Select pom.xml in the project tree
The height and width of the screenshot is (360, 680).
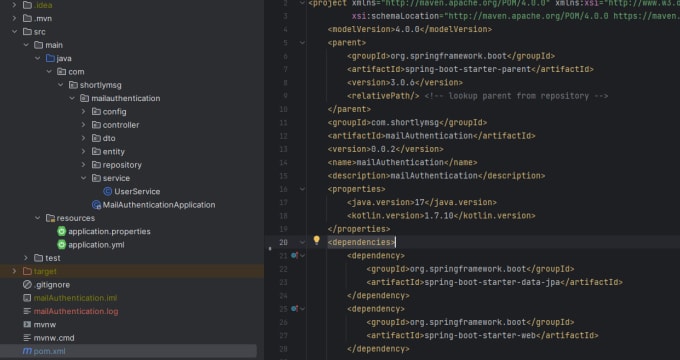coord(49,351)
